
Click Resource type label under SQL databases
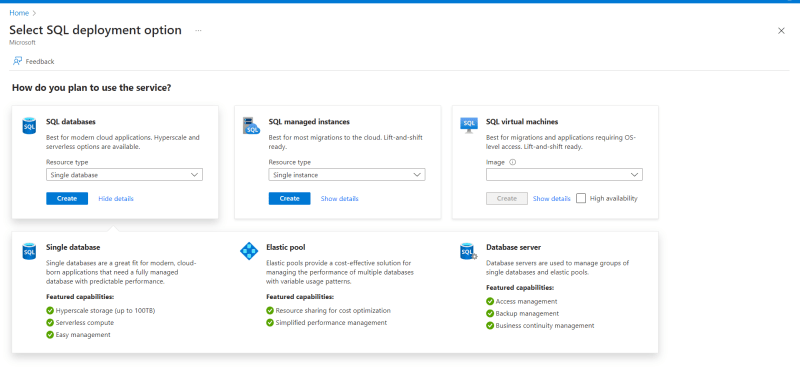[67, 162]
